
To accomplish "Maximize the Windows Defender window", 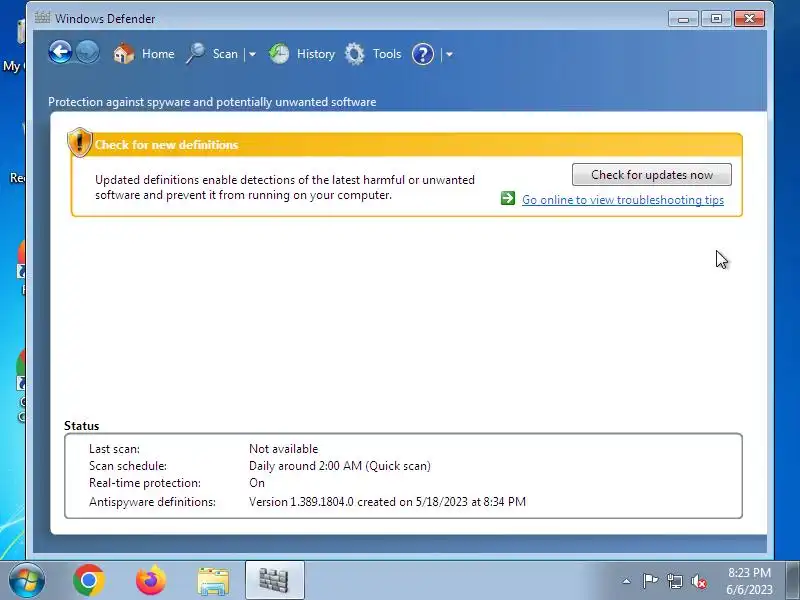I will (716, 19).
